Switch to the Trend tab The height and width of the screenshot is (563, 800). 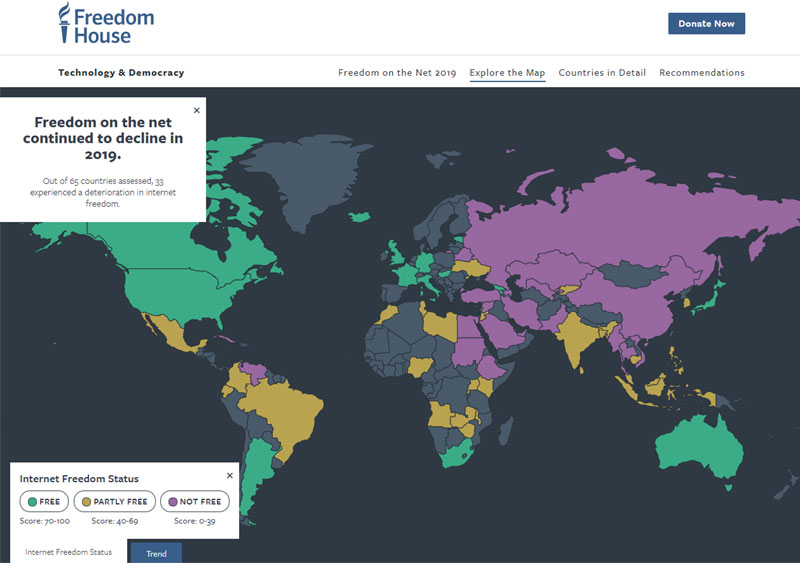[x=156, y=553]
